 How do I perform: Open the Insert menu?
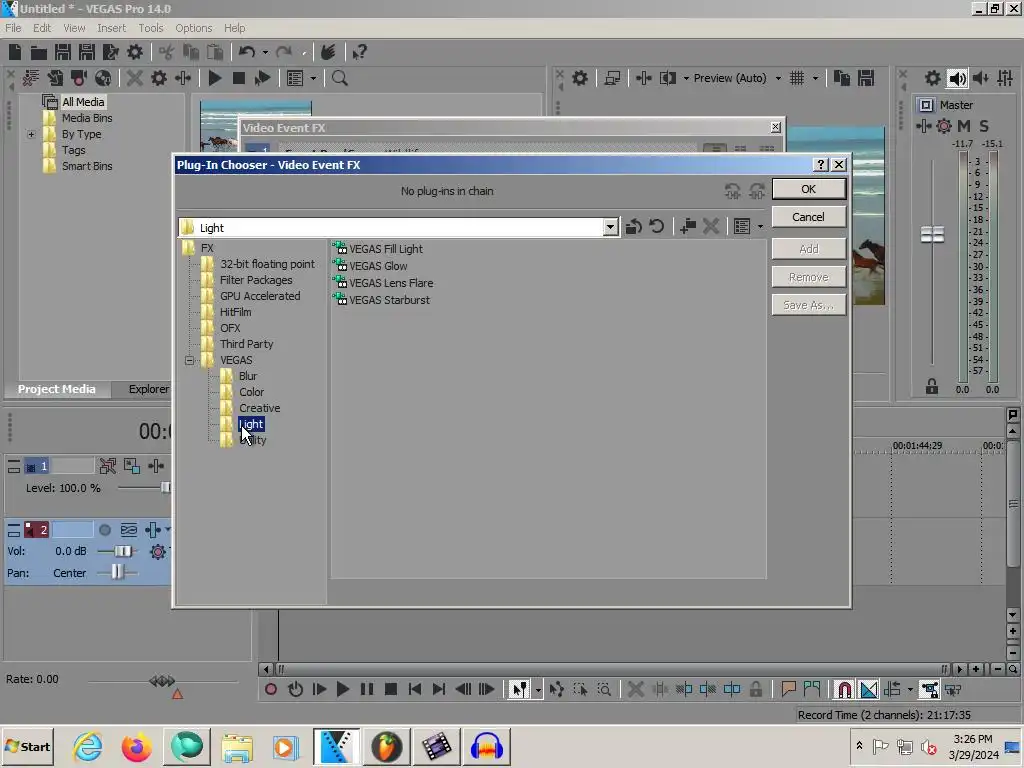pos(112,28)
